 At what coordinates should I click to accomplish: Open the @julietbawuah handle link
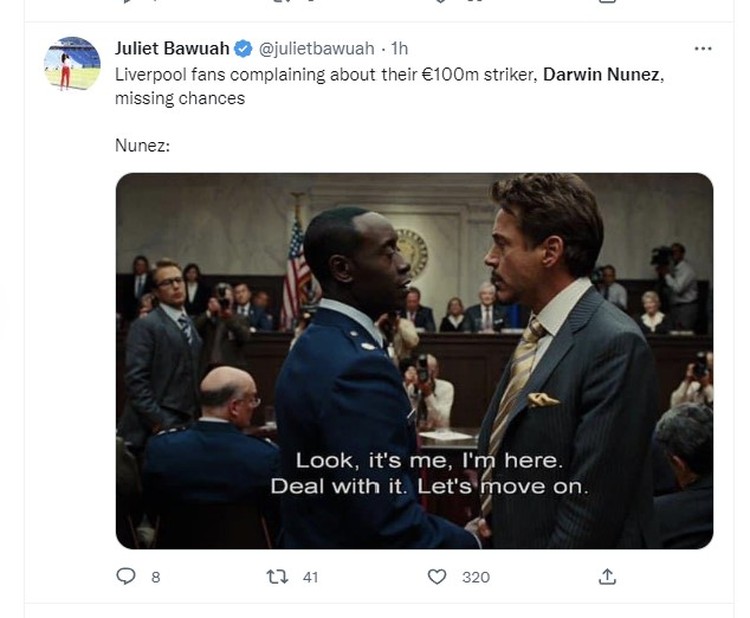[317, 48]
